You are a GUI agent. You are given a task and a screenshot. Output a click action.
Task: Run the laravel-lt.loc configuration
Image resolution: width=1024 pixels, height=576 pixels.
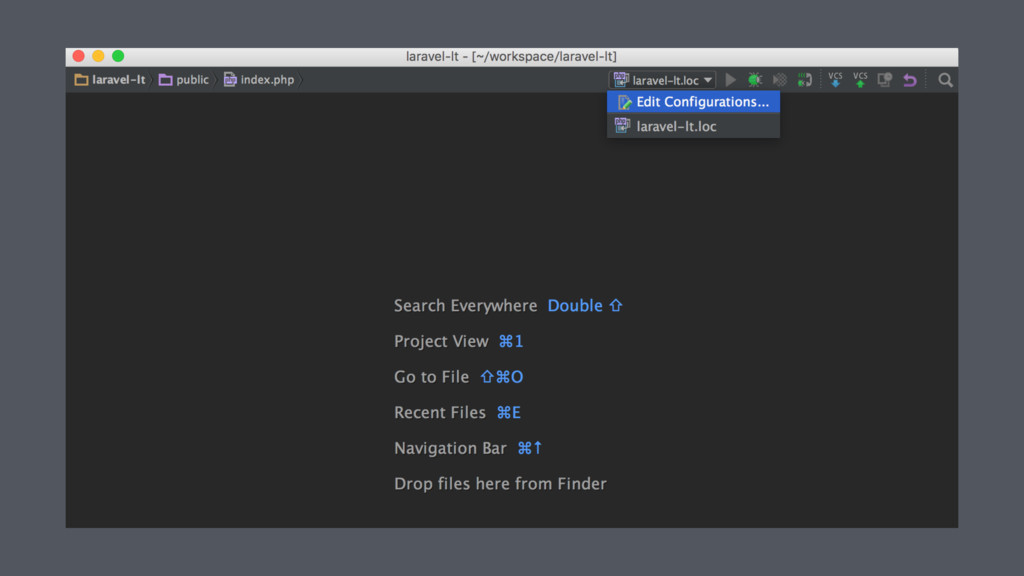(x=731, y=80)
